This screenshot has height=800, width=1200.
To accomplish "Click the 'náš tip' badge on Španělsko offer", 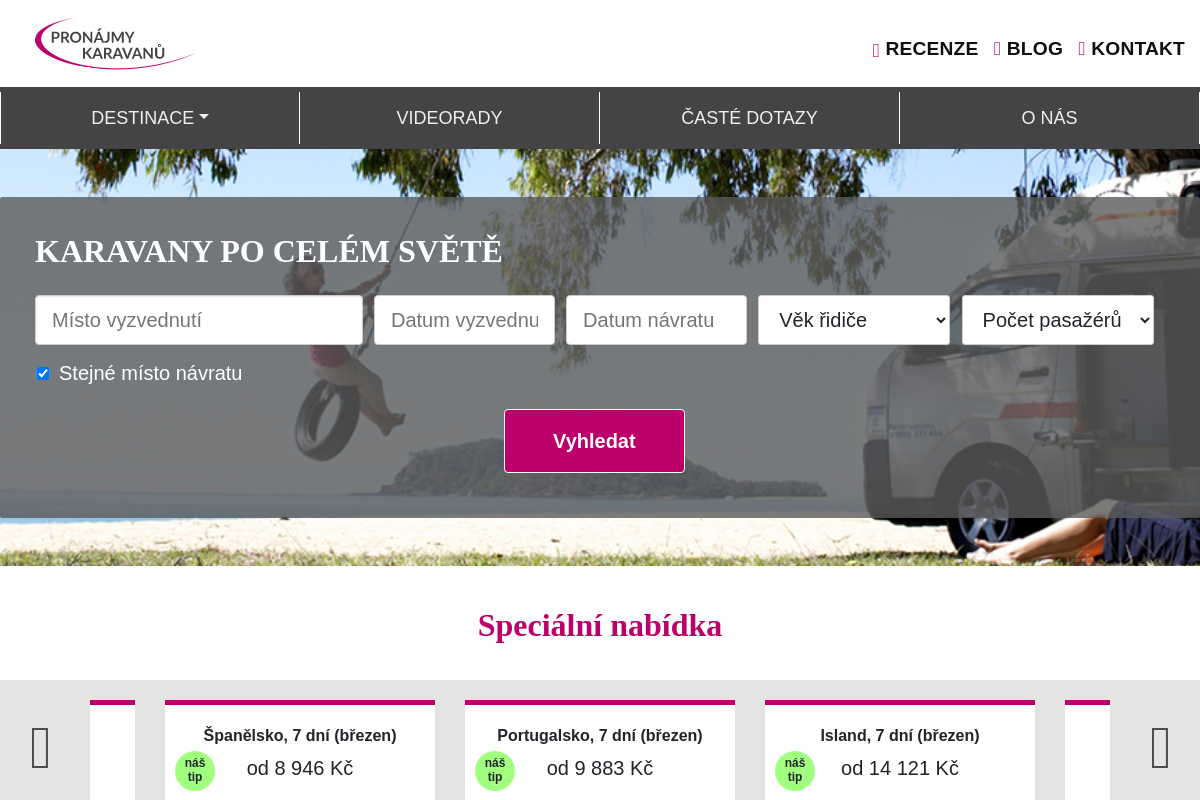I will click(x=195, y=771).
